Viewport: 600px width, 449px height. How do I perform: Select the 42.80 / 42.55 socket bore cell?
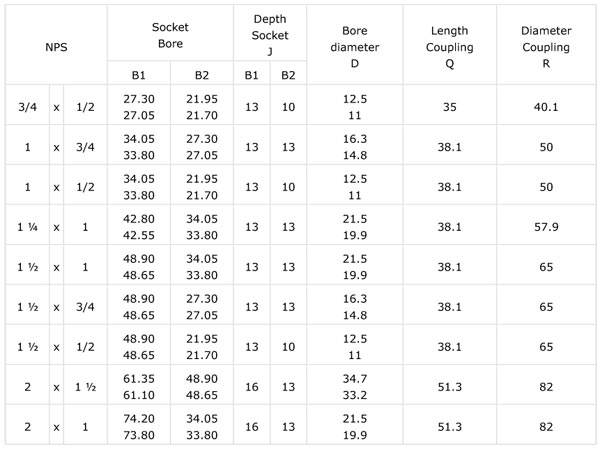[x=138, y=227]
